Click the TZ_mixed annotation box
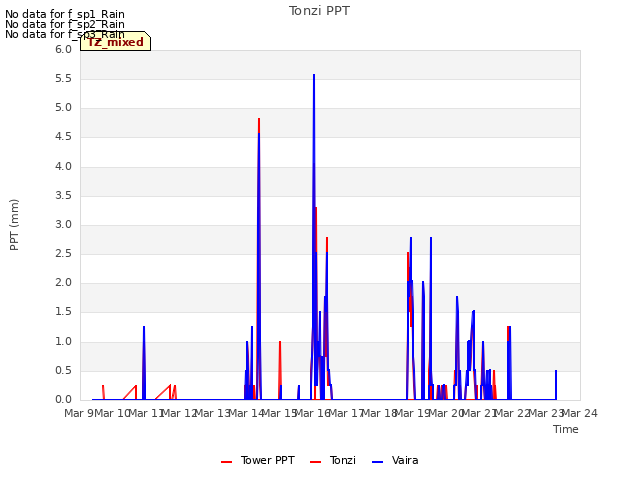The width and height of the screenshot is (640, 480). tap(116, 41)
